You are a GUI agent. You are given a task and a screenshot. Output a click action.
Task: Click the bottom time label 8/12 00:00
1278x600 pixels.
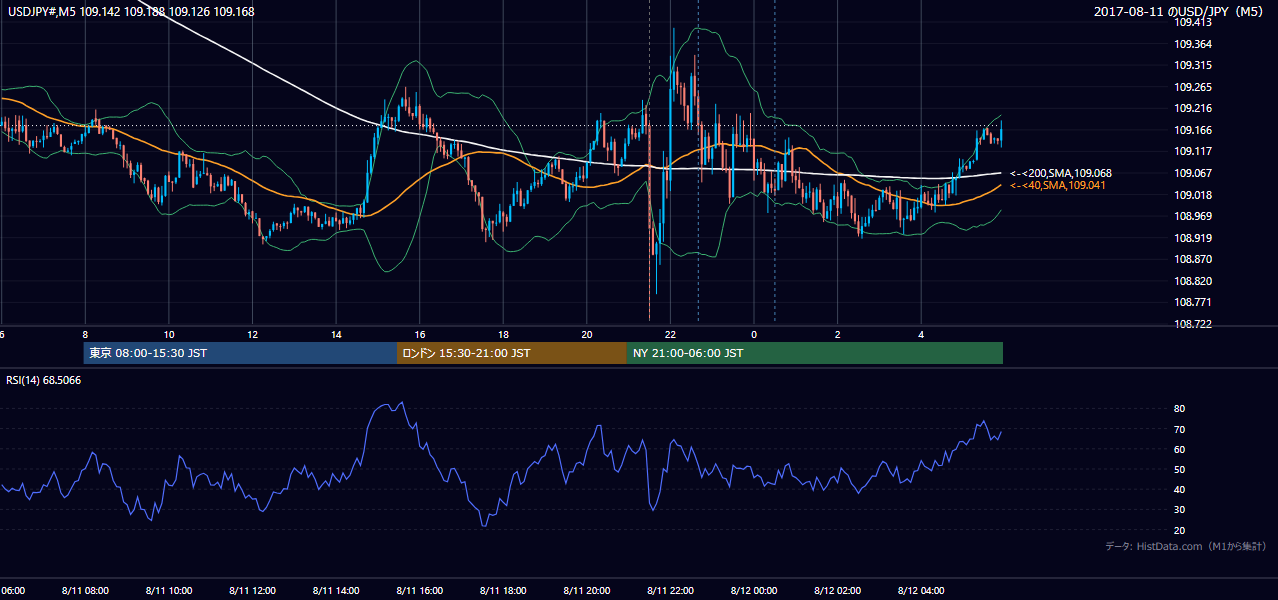[754, 591]
